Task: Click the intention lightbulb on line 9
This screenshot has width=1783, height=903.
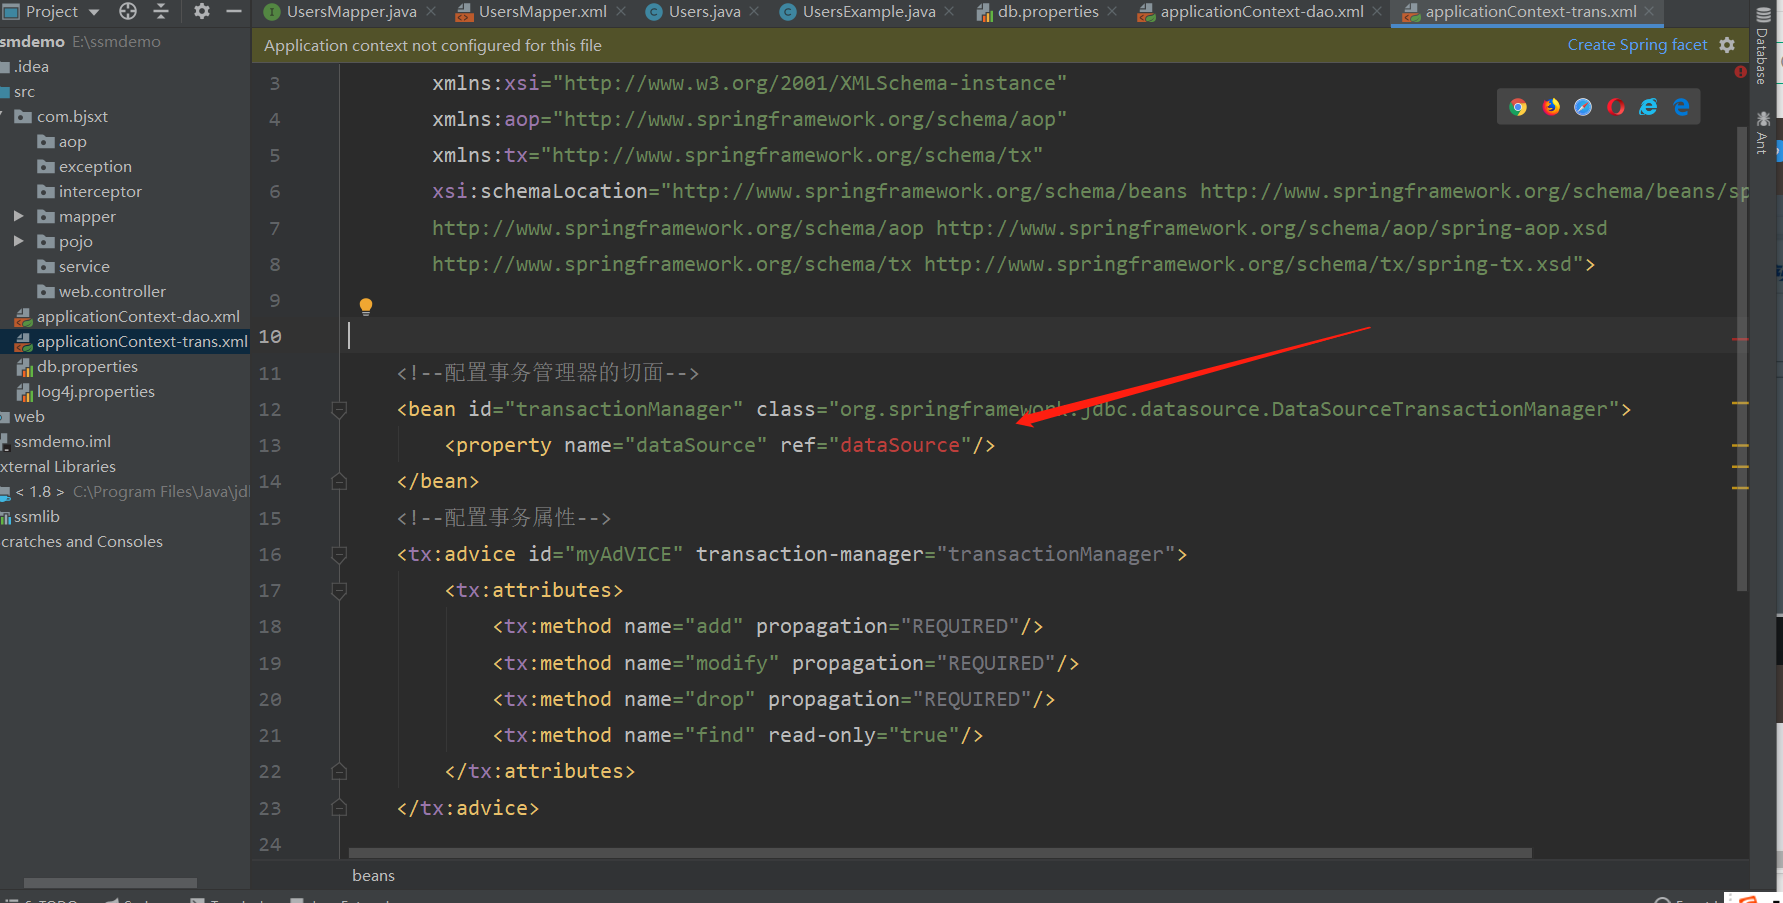Action: coord(366,306)
